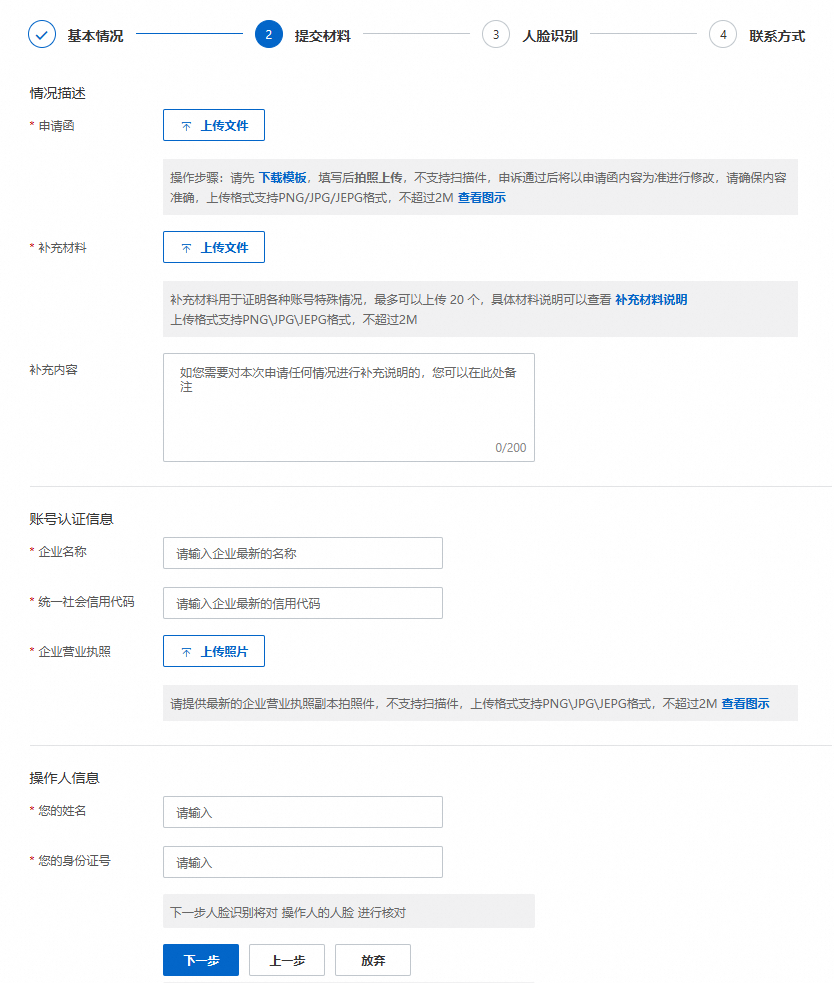Click the 统一社会信用代码 input field
Image resolution: width=834 pixels, height=983 pixels.
click(303, 603)
